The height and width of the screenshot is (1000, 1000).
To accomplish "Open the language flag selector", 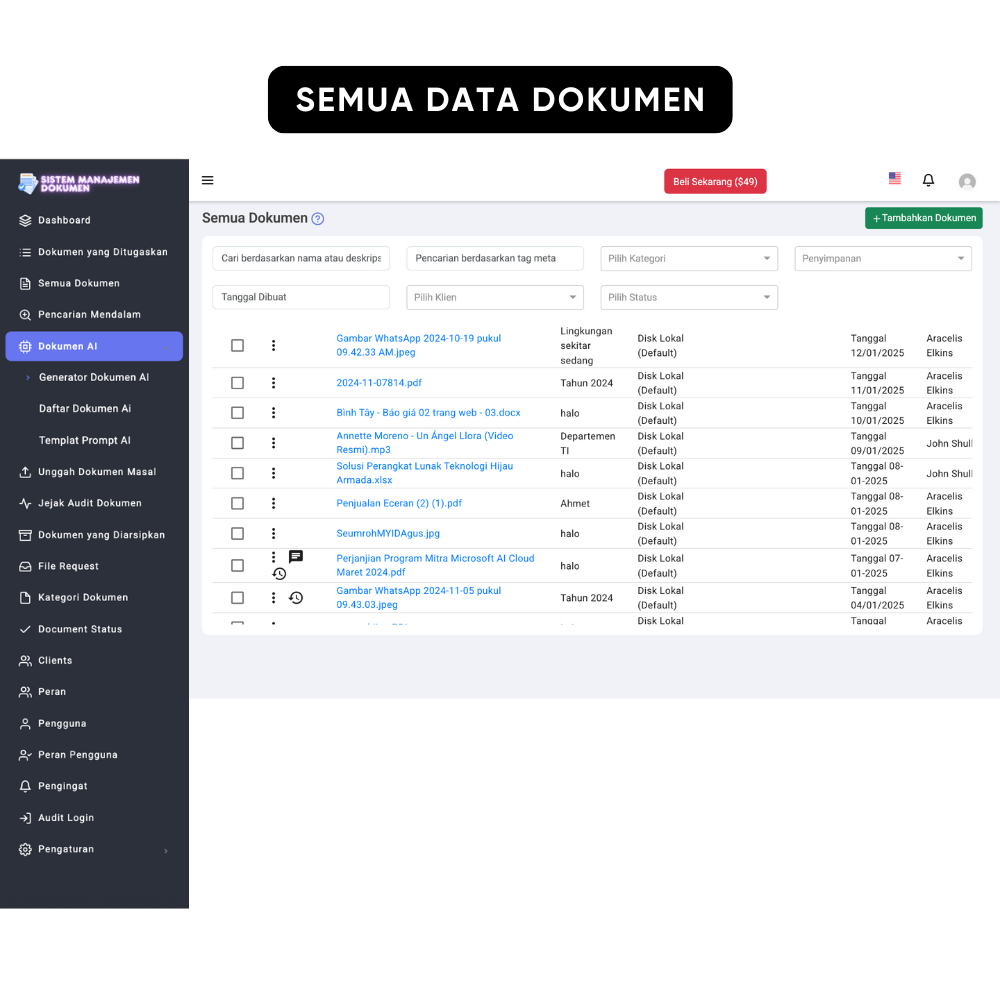I will [895, 179].
